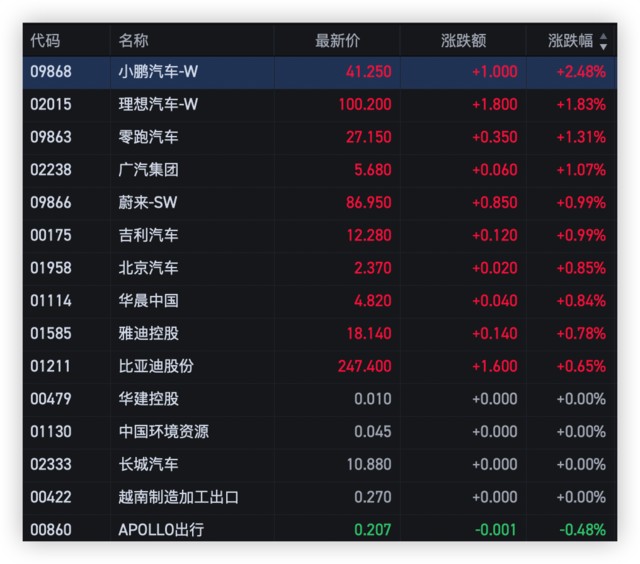Open 理想汽车-W stock name
The height and width of the screenshot is (564, 640).
[x=159, y=104]
